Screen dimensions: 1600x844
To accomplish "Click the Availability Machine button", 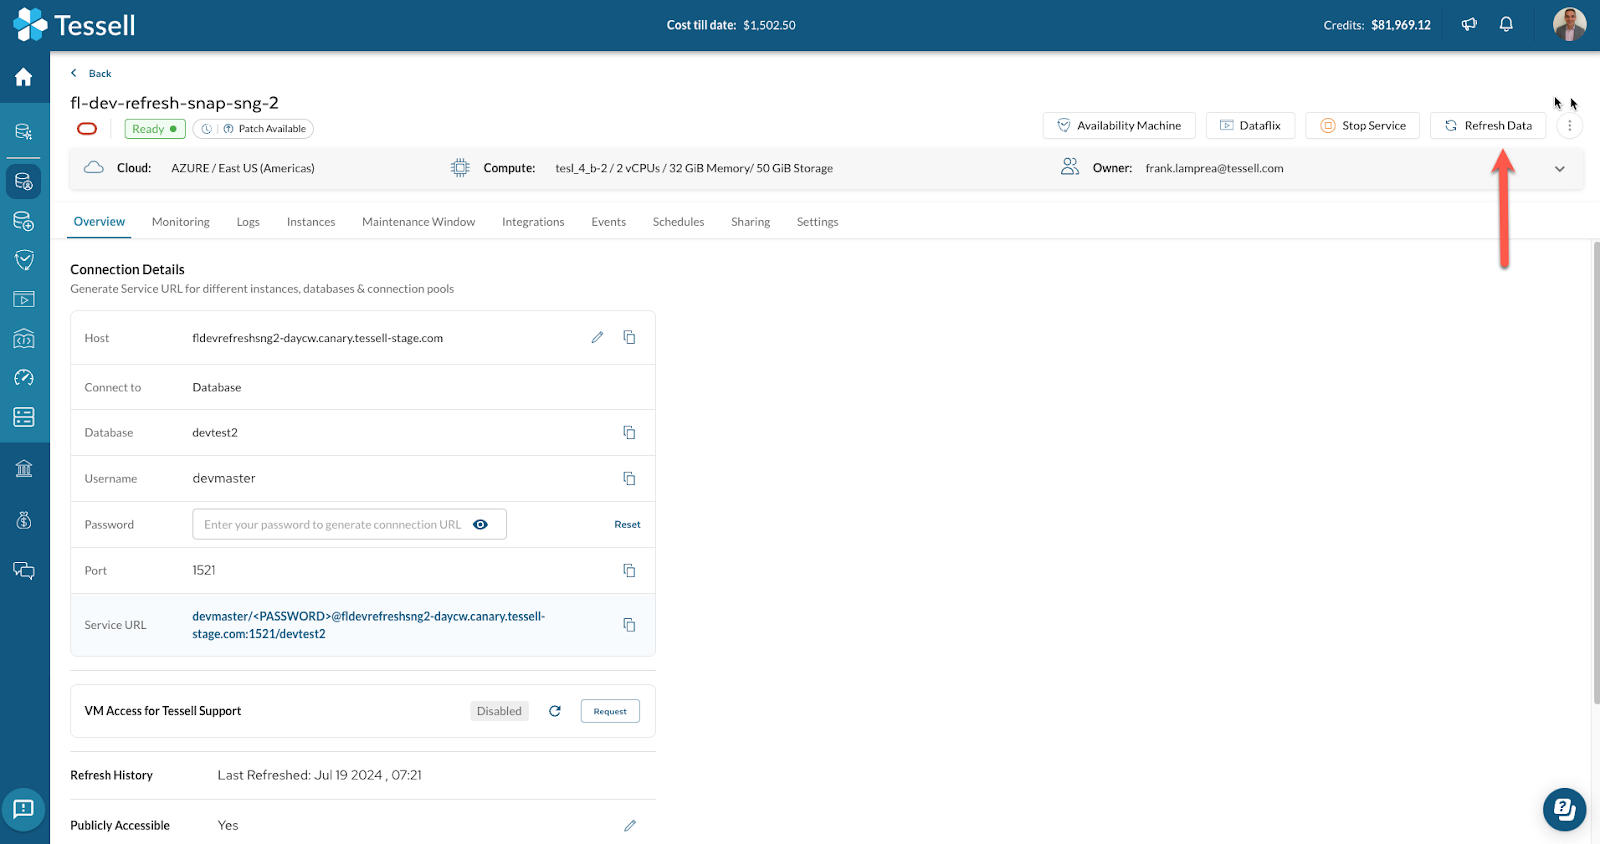I will pos(1119,126).
